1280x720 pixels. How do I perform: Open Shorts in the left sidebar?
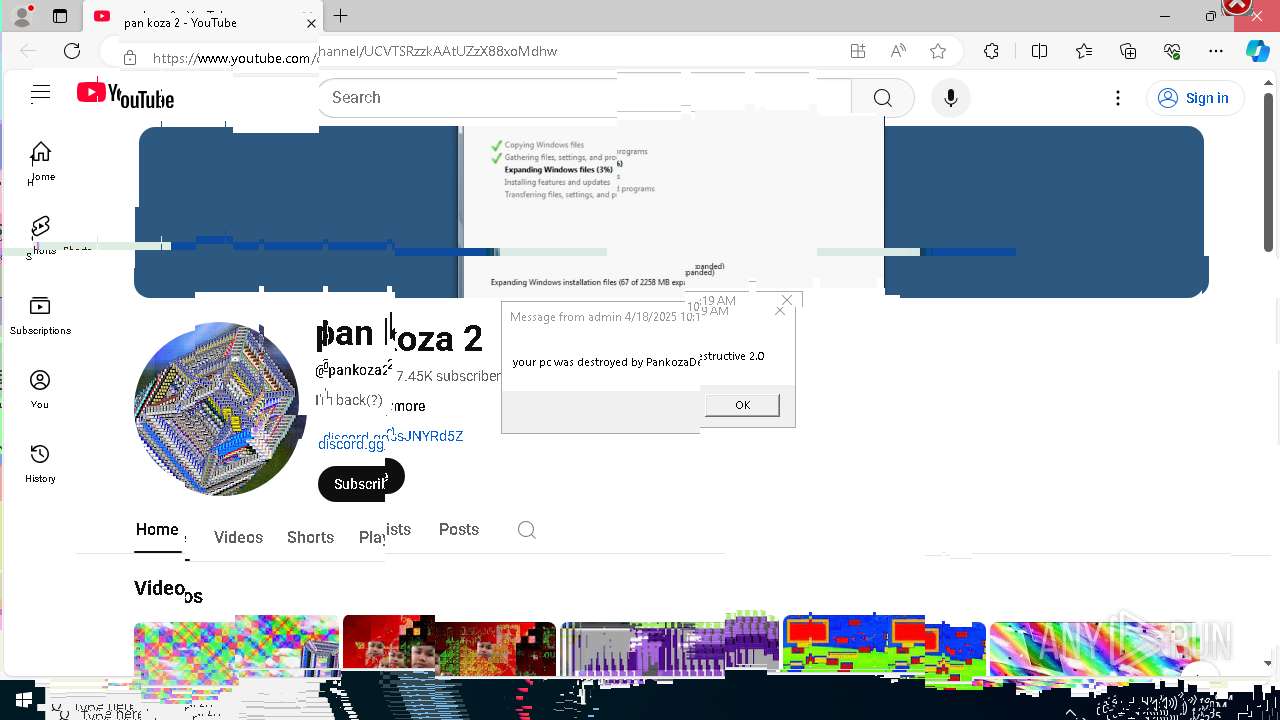tap(40, 236)
